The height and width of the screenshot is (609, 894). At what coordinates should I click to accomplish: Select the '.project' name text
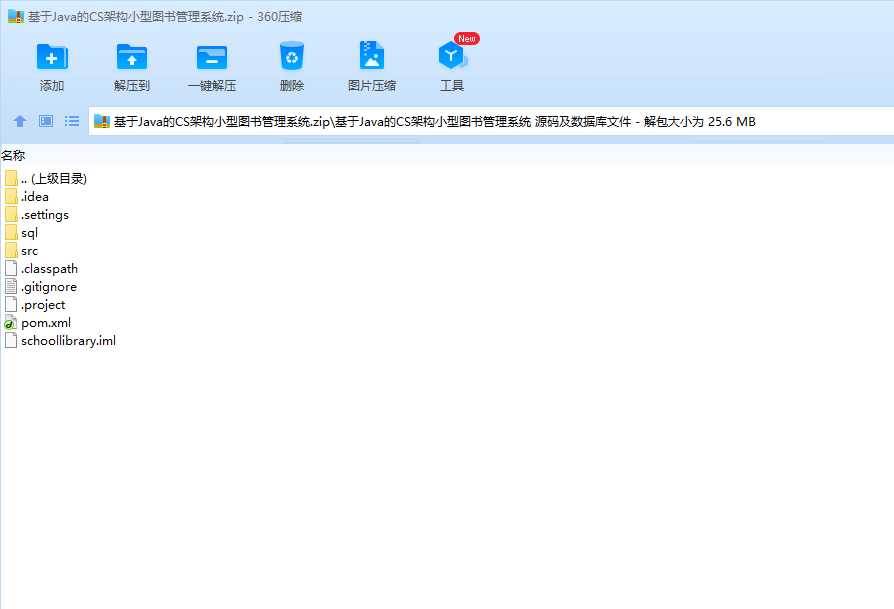43,305
